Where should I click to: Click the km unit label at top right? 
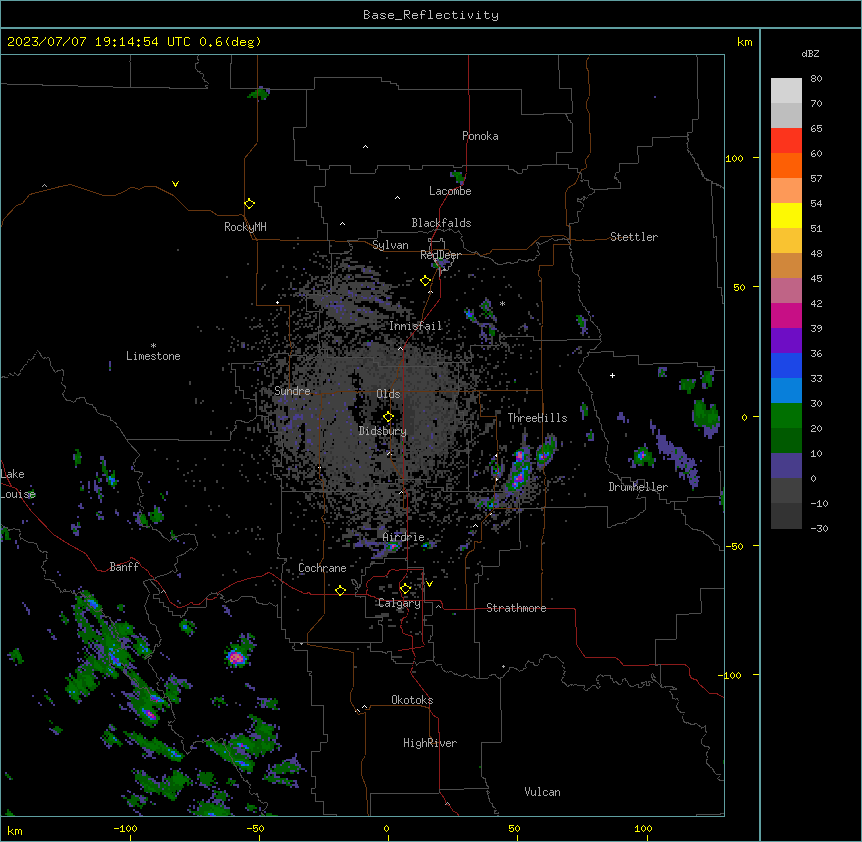coord(744,42)
